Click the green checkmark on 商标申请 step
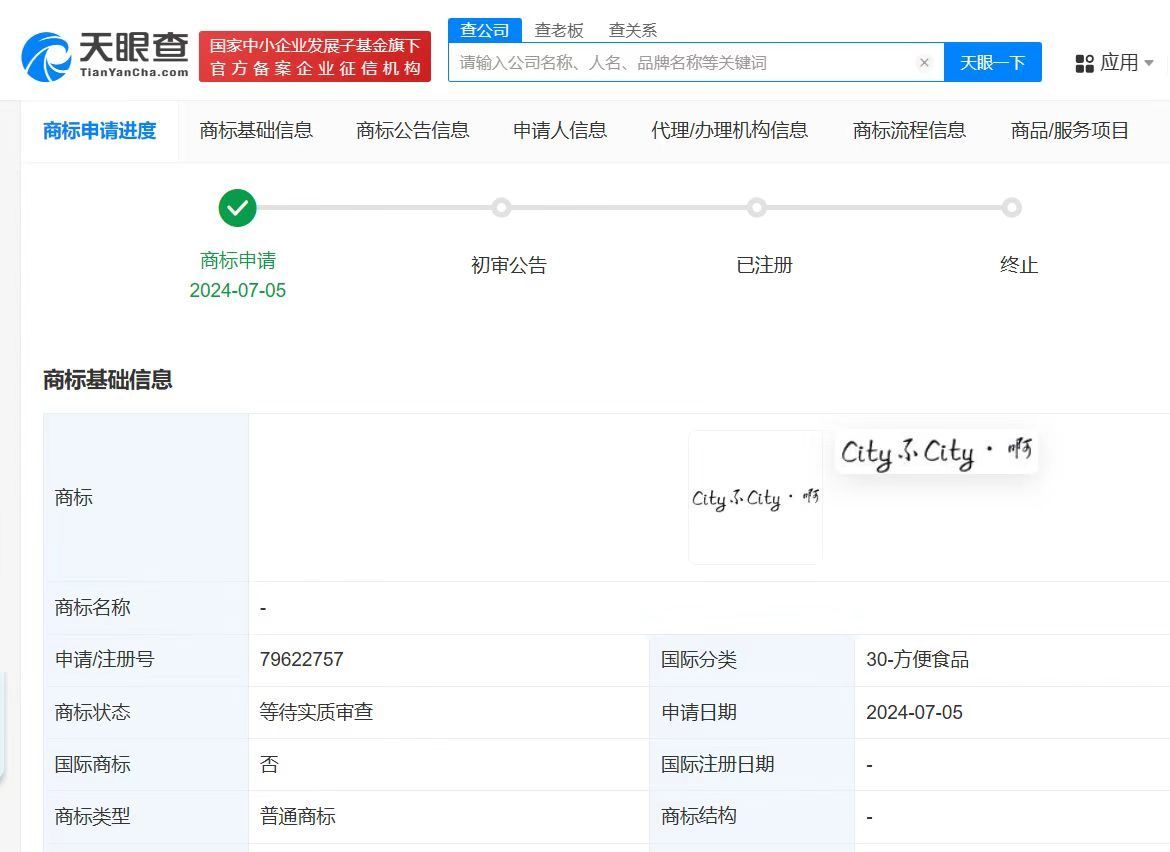 [237, 208]
